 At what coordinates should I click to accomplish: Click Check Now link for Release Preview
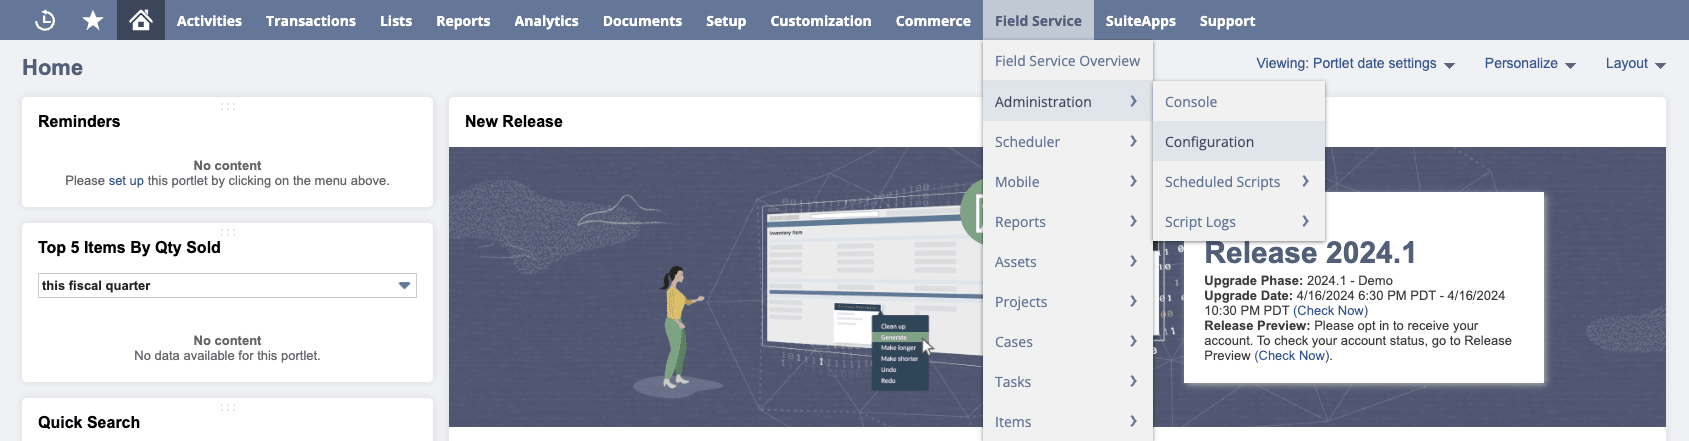(1293, 356)
